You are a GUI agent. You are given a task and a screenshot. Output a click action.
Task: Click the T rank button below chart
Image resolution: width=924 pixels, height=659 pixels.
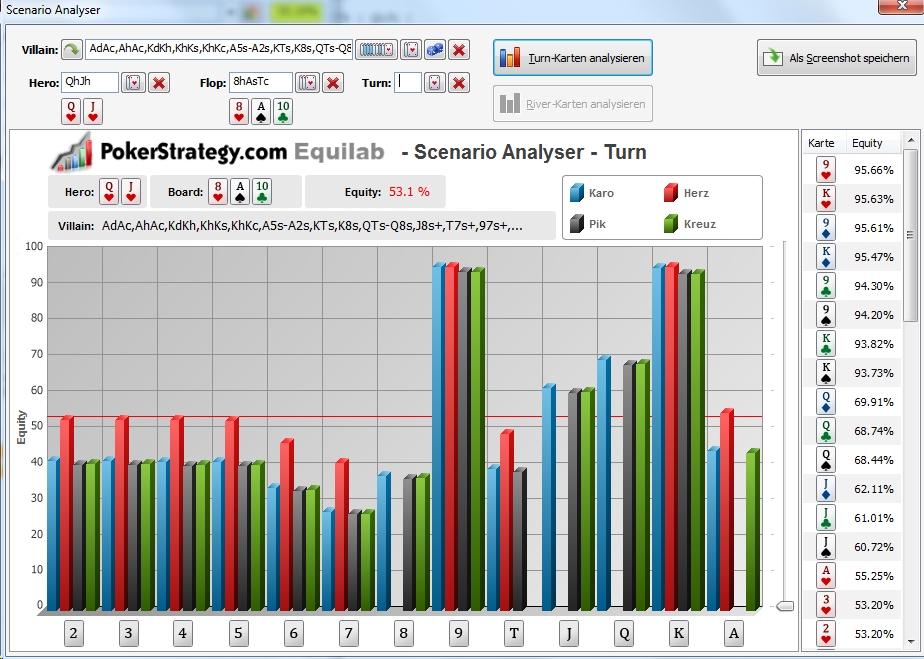point(514,634)
